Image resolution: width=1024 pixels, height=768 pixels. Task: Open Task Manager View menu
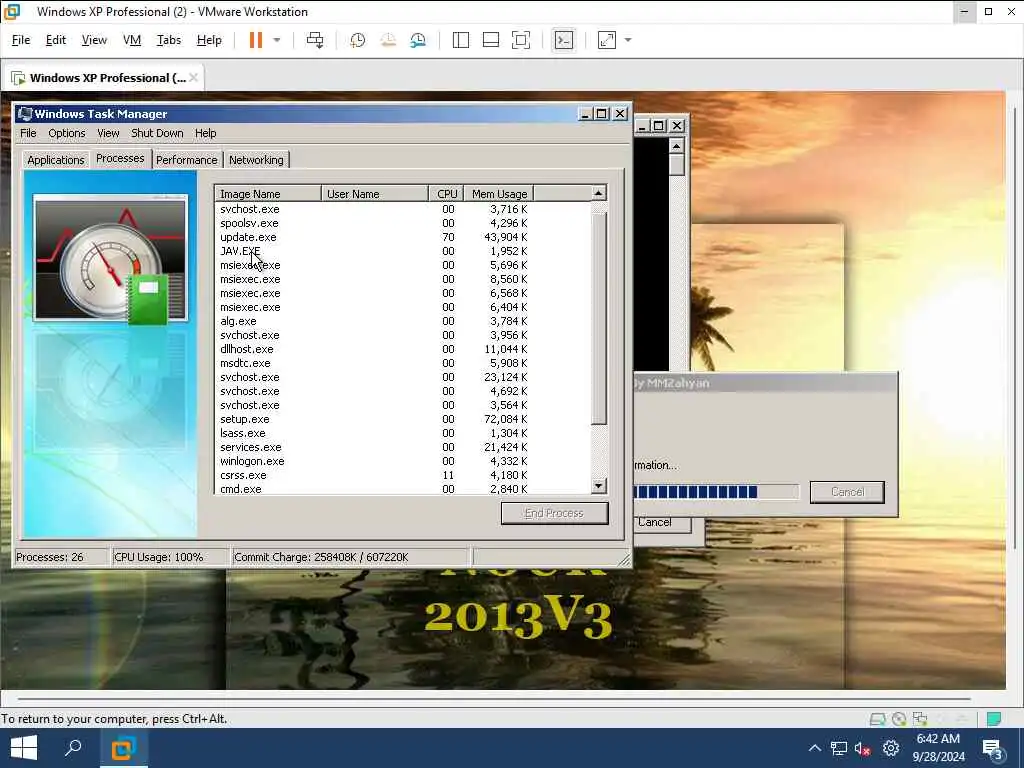[x=108, y=133]
